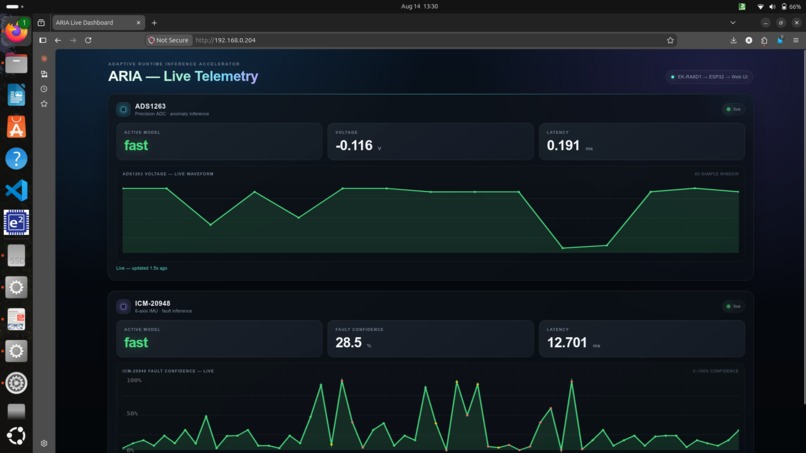Launch the e² studio app
Image resolution: width=806 pixels, height=453 pixels.
16,223
